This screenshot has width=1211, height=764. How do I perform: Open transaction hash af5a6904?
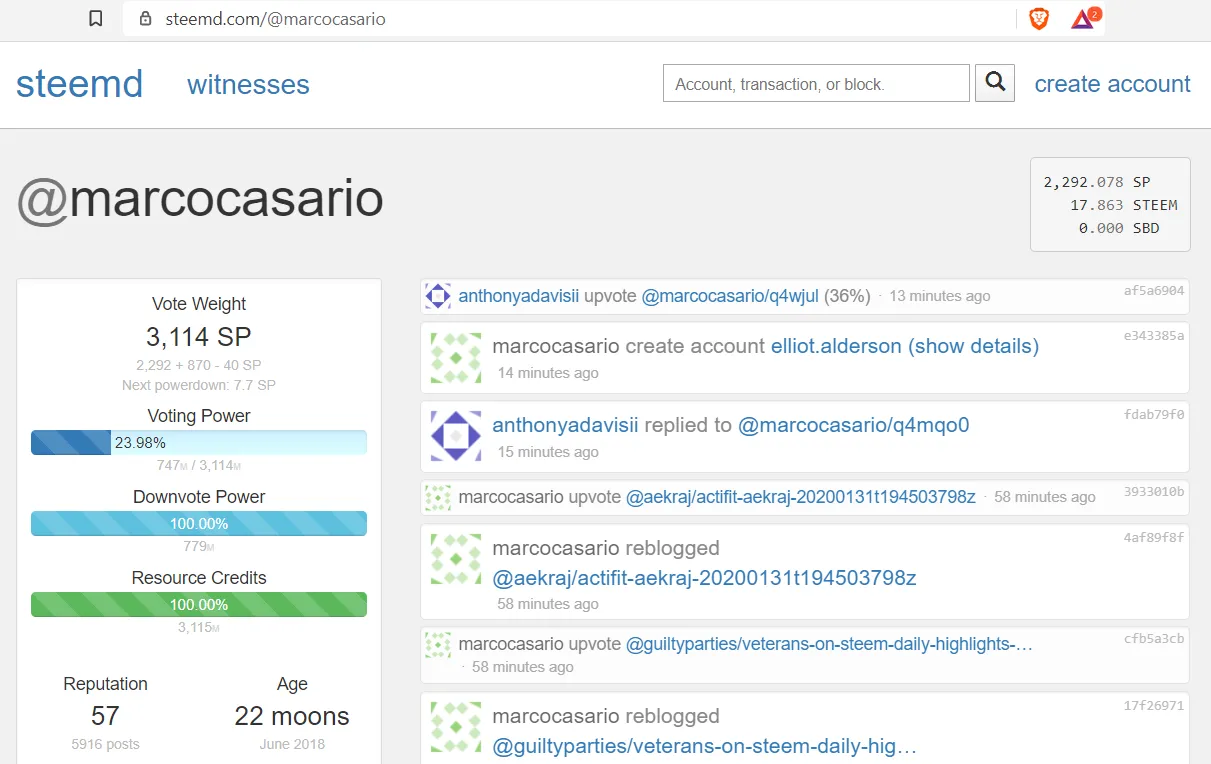pos(1153,291)
